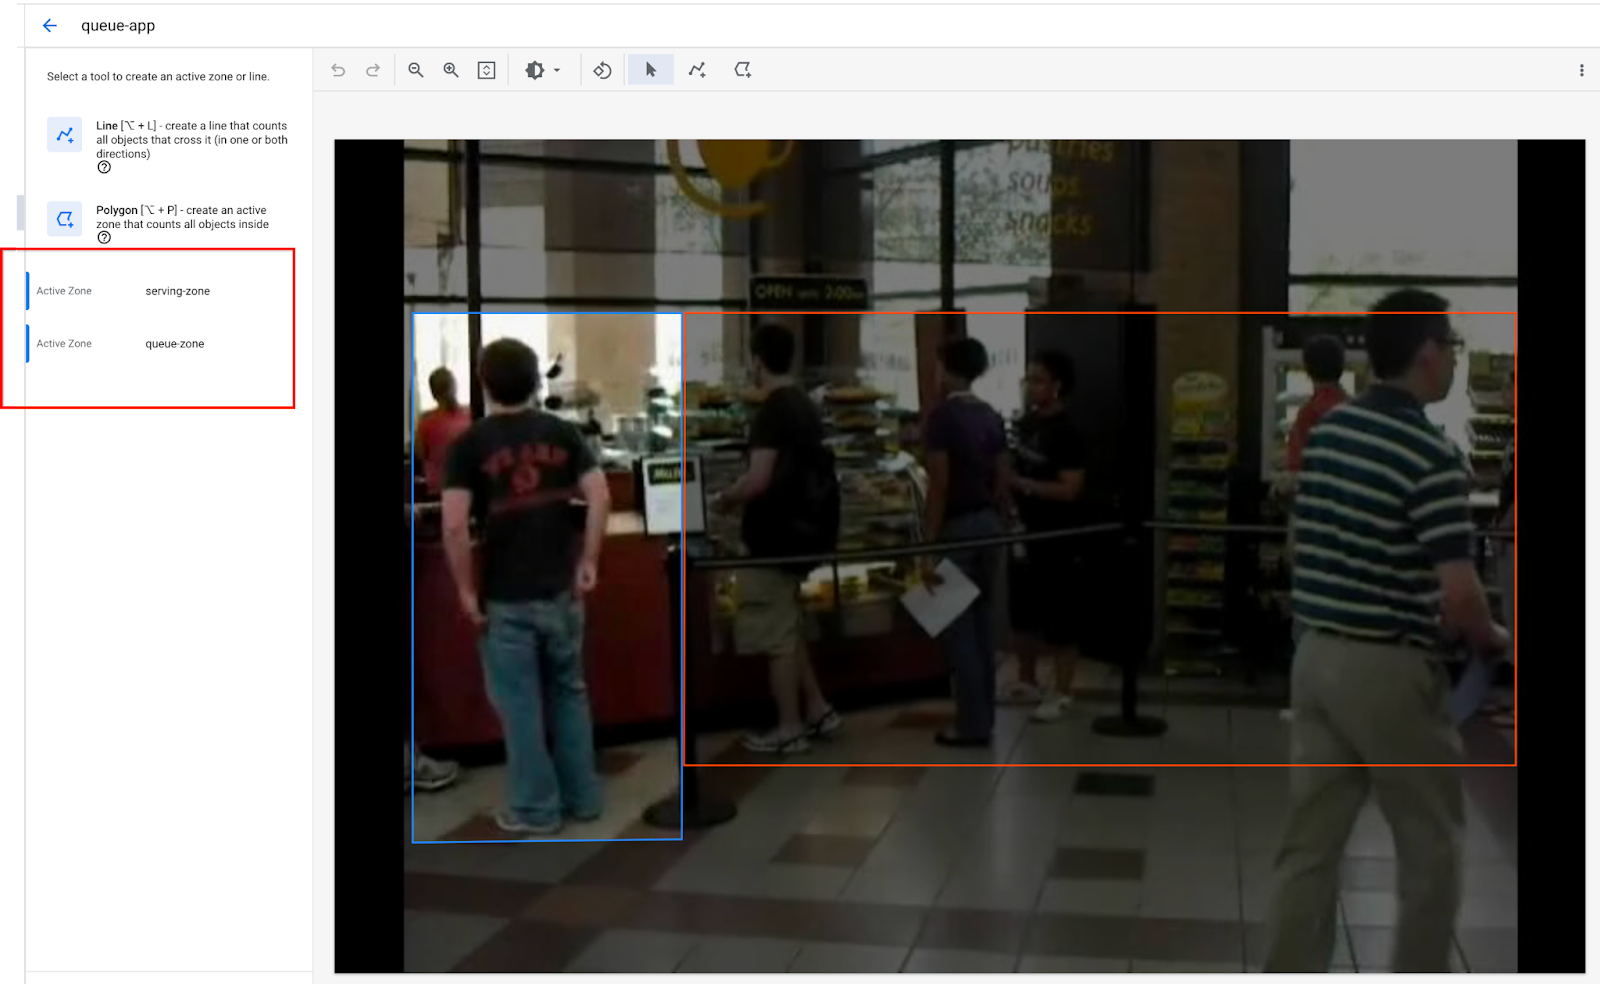Click the Line tool button in sidebar
The height and width of the screenshot is (984, 1600).
pos(65,134)
